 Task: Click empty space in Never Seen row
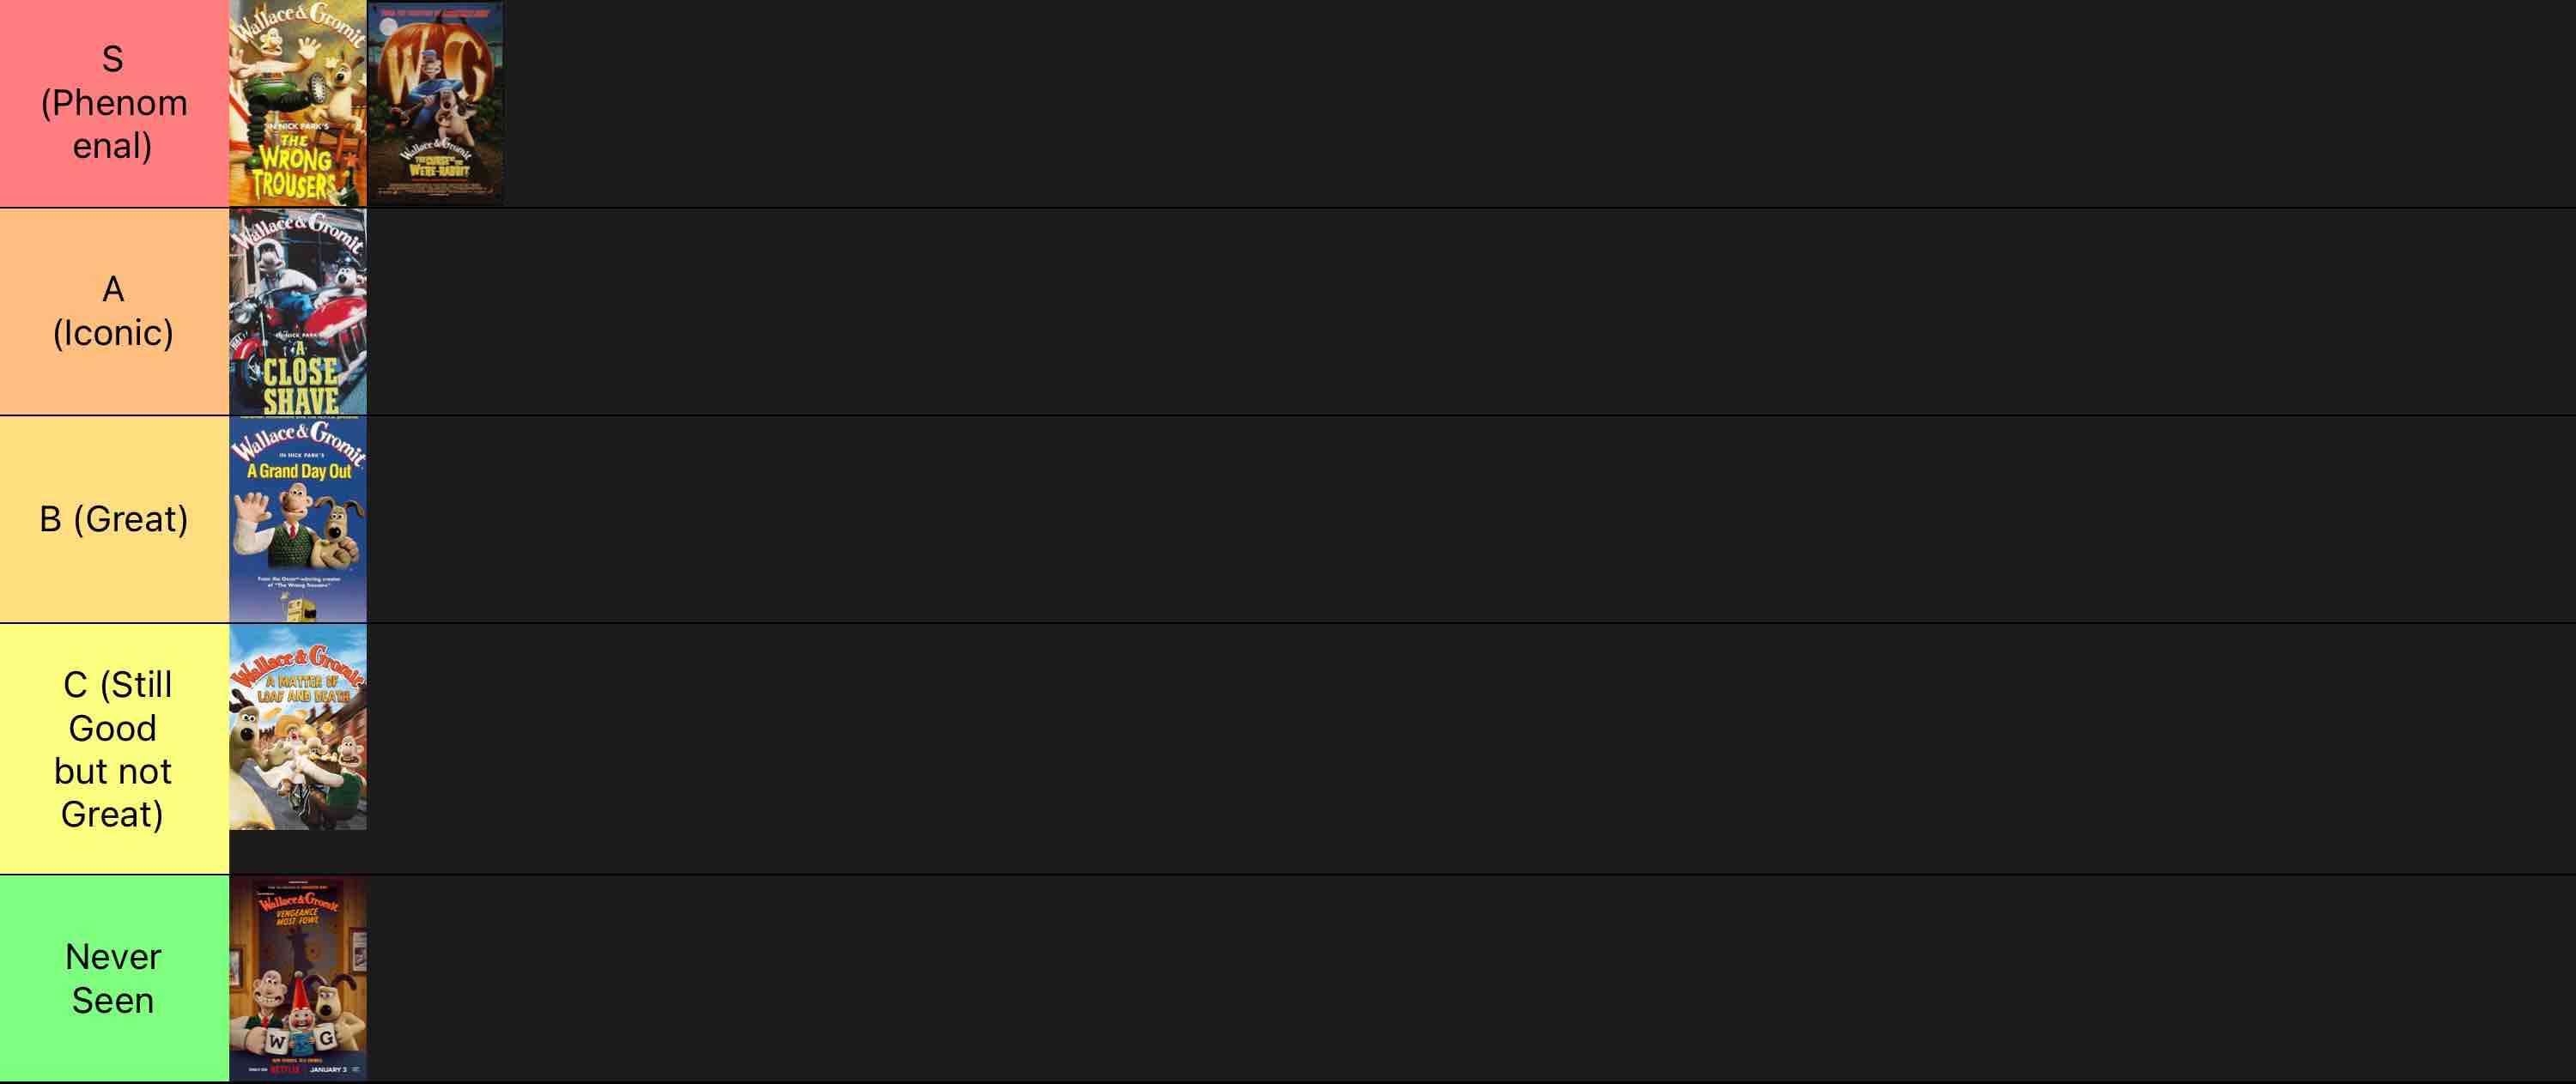pos(1471,978)
